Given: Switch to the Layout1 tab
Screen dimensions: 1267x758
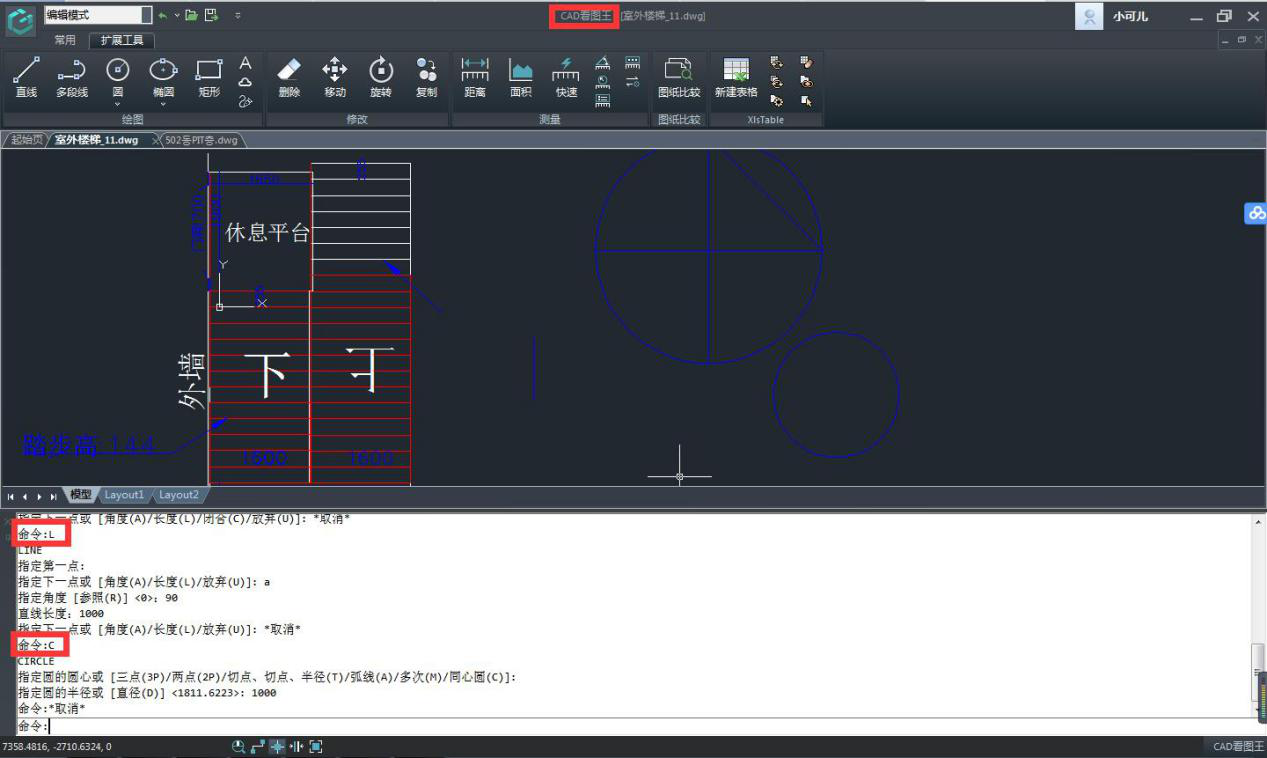Looking at the screenshot, I should [125, 495].
